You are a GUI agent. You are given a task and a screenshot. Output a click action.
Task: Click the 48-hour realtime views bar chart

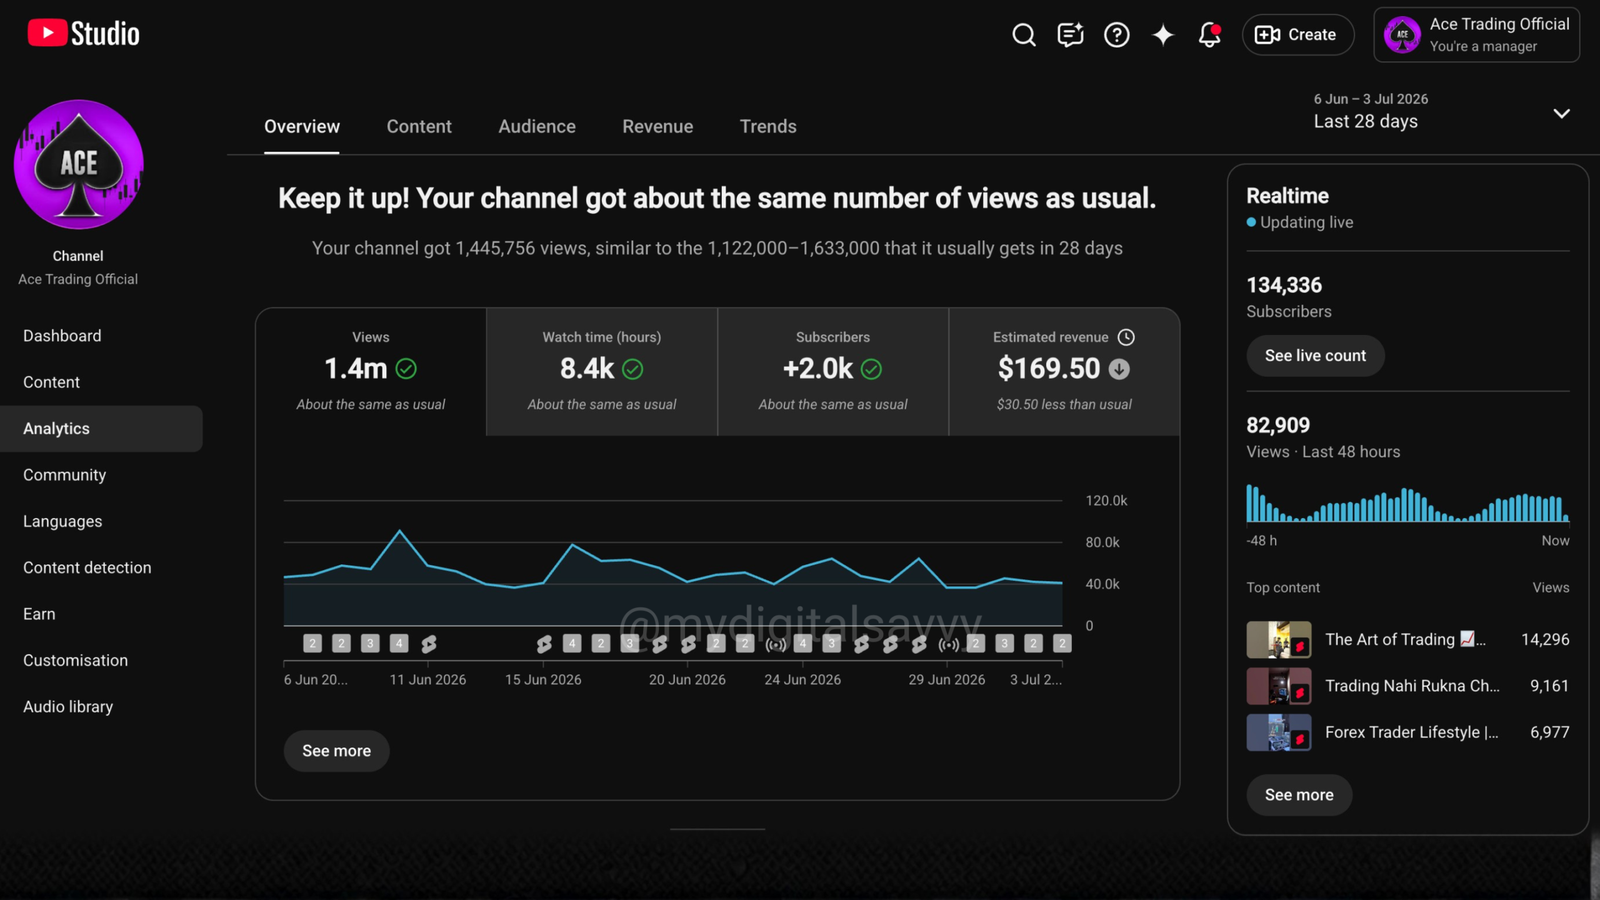(x=1408, y=504)
